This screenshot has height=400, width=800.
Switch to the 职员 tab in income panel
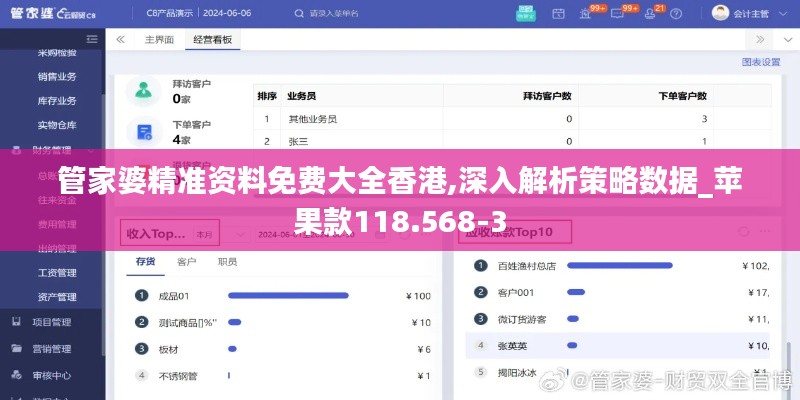[228, 262]
